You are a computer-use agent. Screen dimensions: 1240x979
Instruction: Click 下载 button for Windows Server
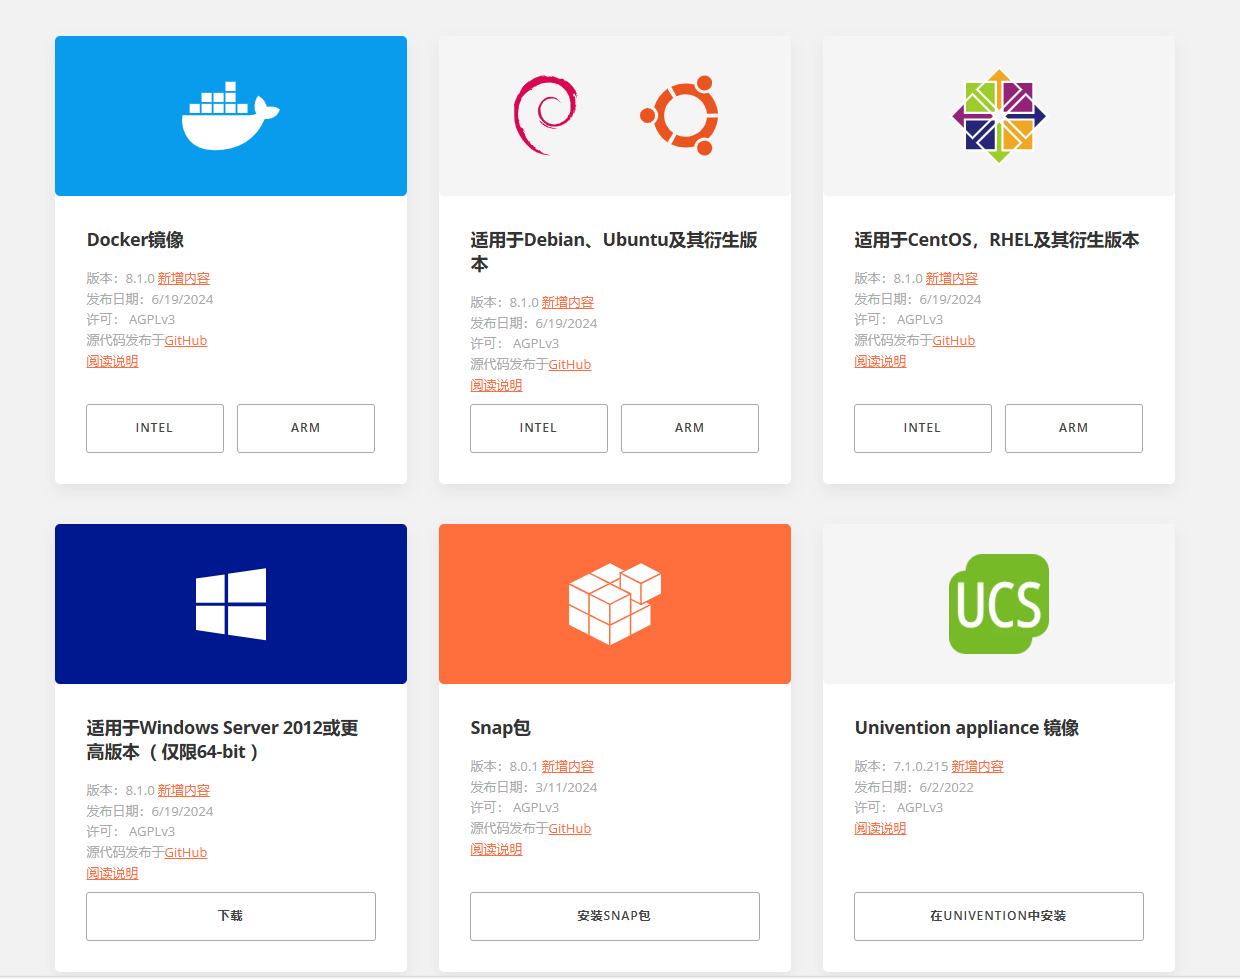click(x=231, y=916)
